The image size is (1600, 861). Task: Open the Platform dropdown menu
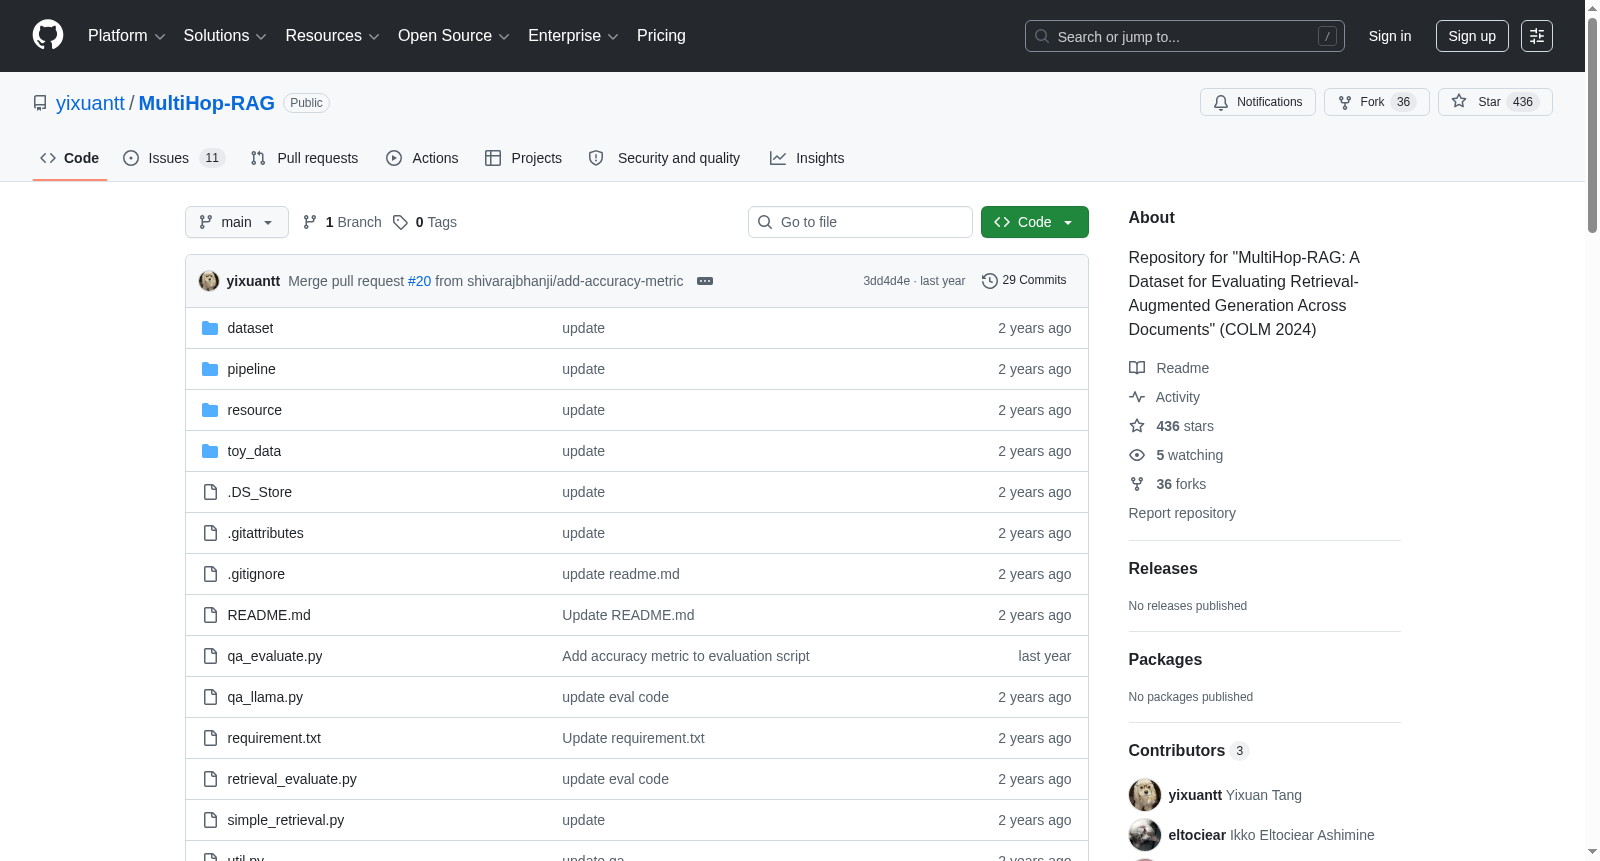[x=126, y=36]
